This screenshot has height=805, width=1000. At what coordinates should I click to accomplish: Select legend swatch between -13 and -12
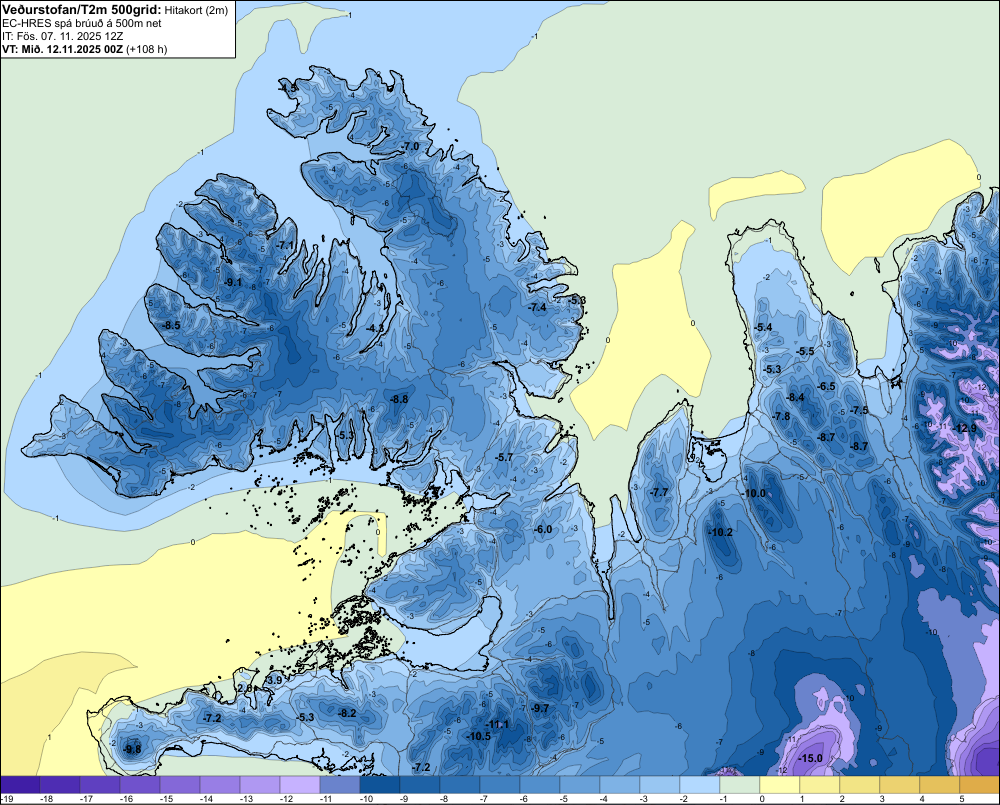[x=260, y=785]
